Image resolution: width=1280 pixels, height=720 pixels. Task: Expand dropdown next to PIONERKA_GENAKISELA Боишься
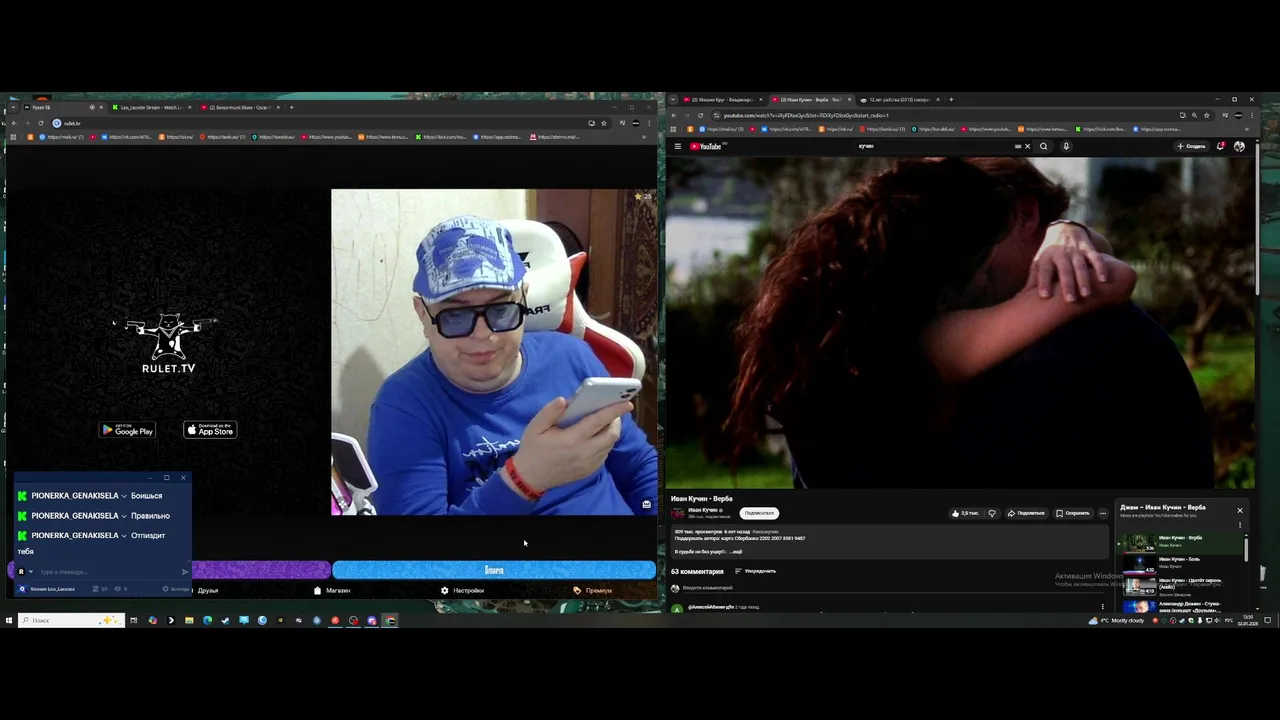[124, 496]
